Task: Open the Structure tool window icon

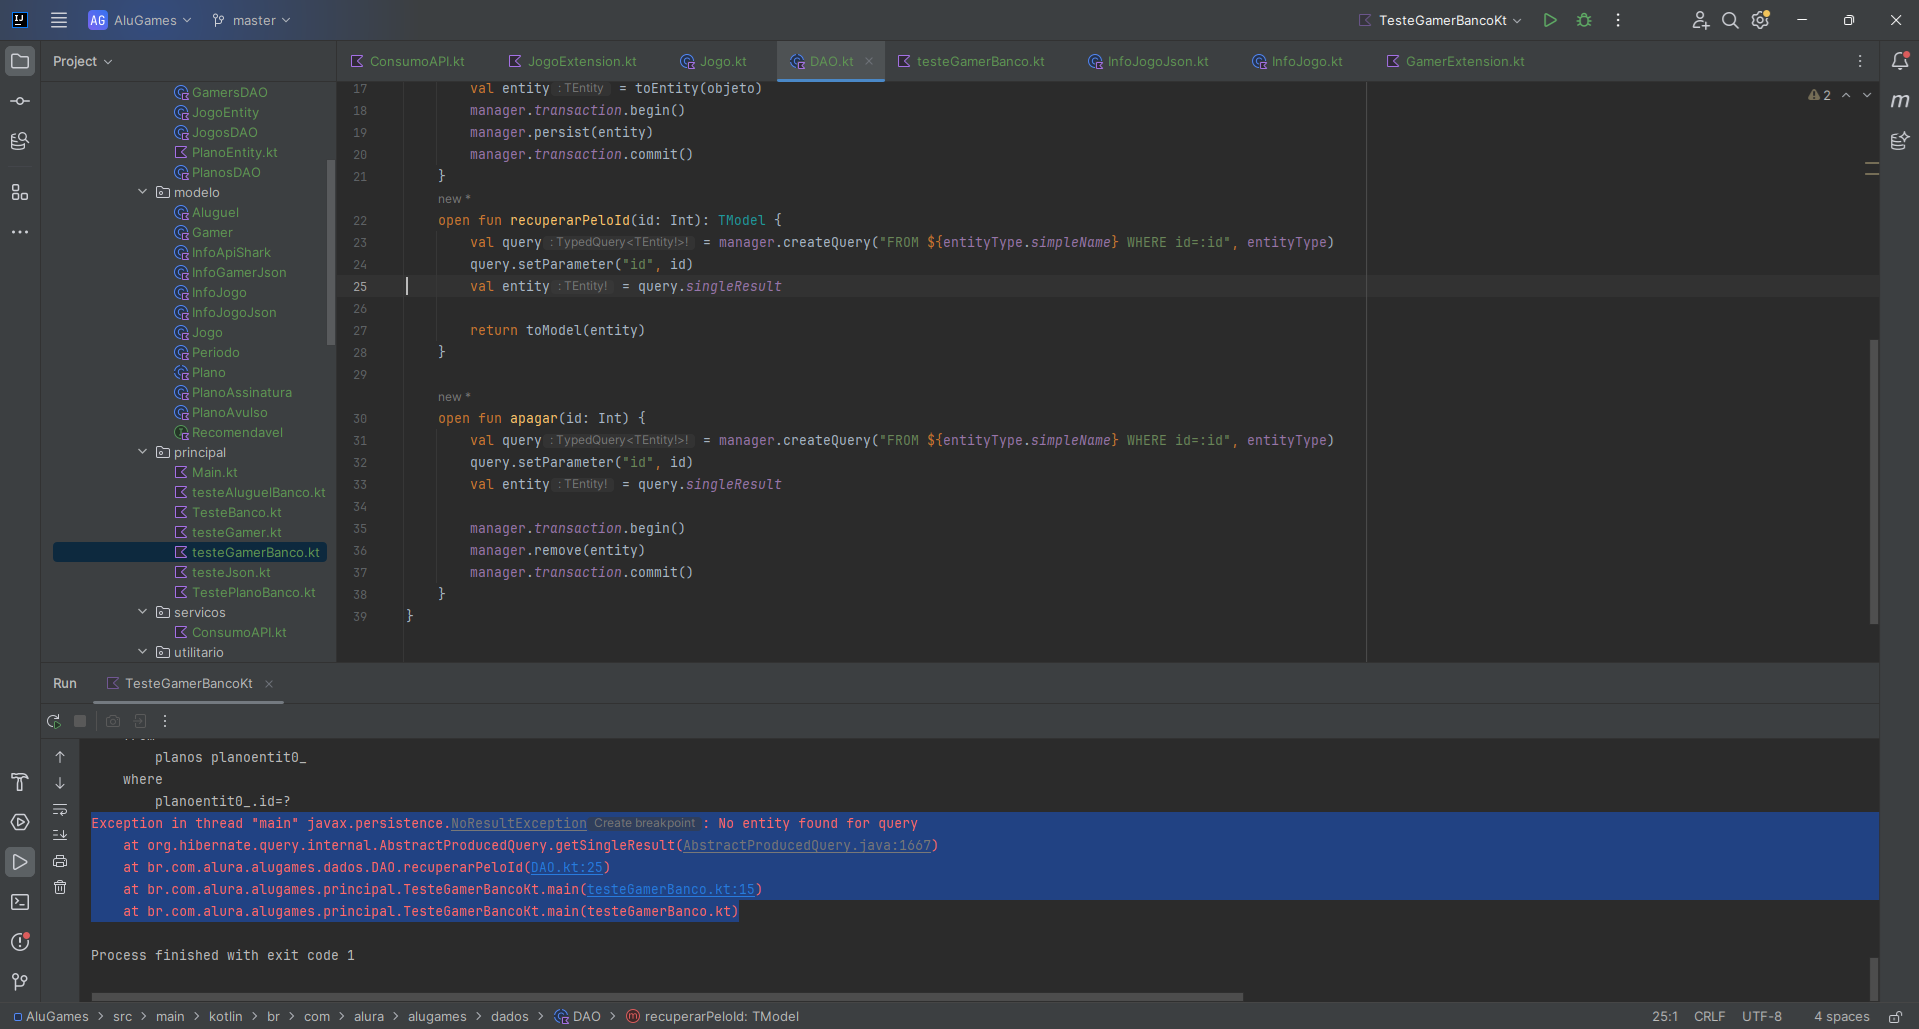Action: [20, 192]
